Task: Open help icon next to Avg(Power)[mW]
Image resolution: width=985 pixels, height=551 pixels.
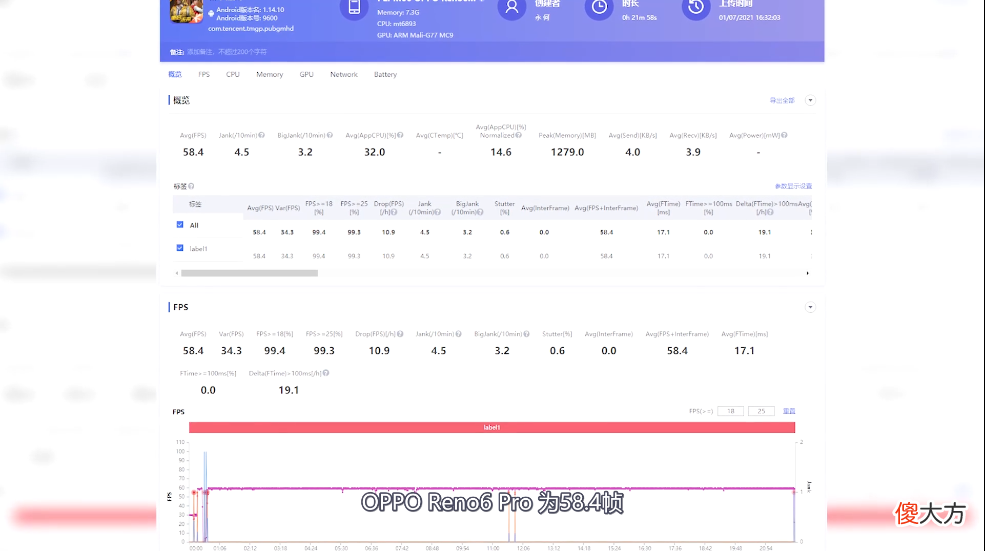Action: [784, 135]
